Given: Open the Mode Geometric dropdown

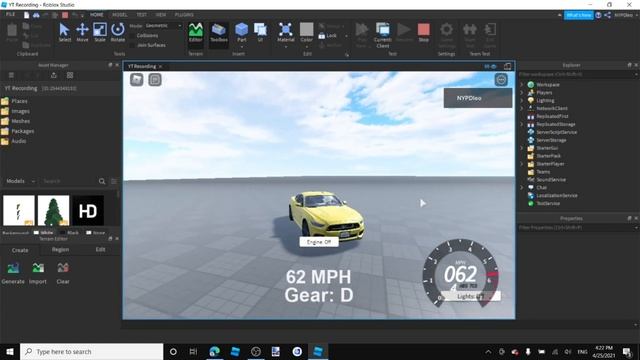Looking at the screenshot, I should [x=163, y=25].
